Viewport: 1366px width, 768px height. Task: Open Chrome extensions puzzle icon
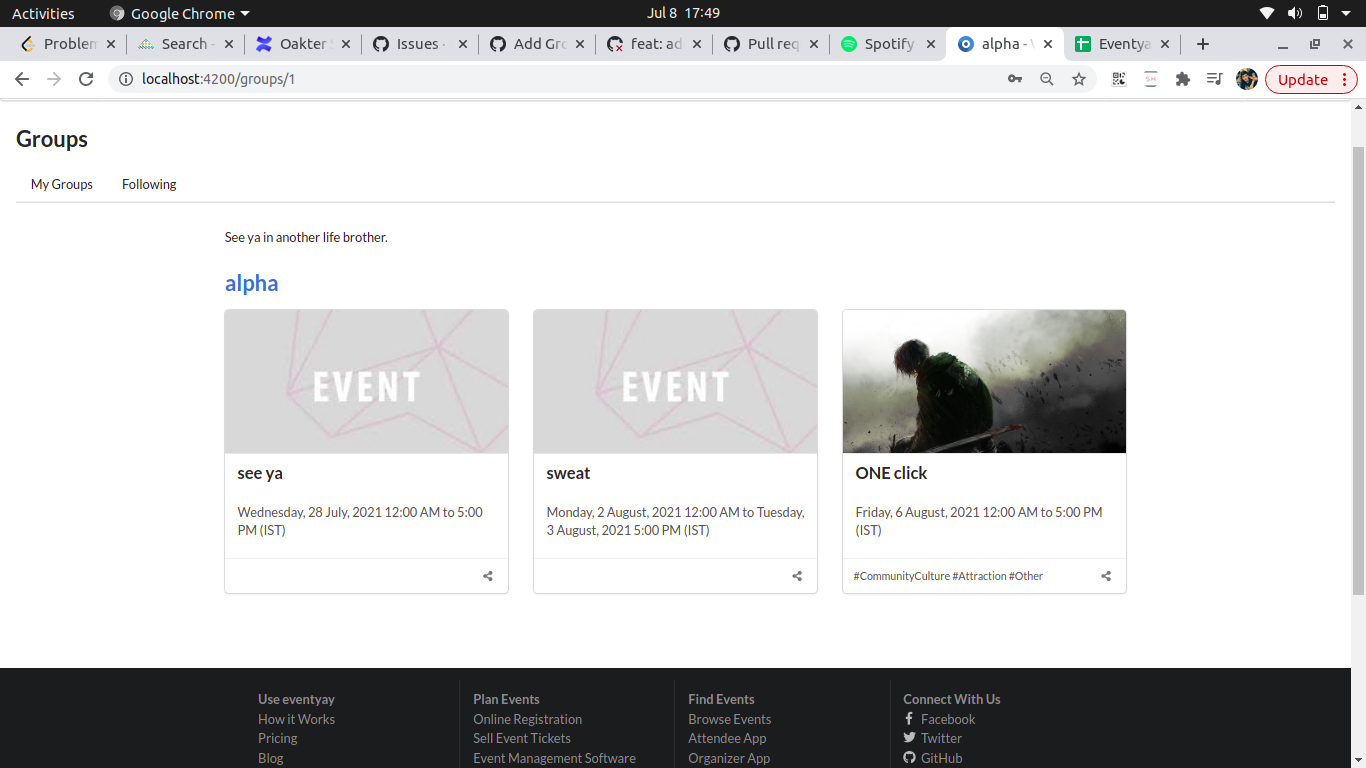pyautogui.click(x=1183, y=79)
